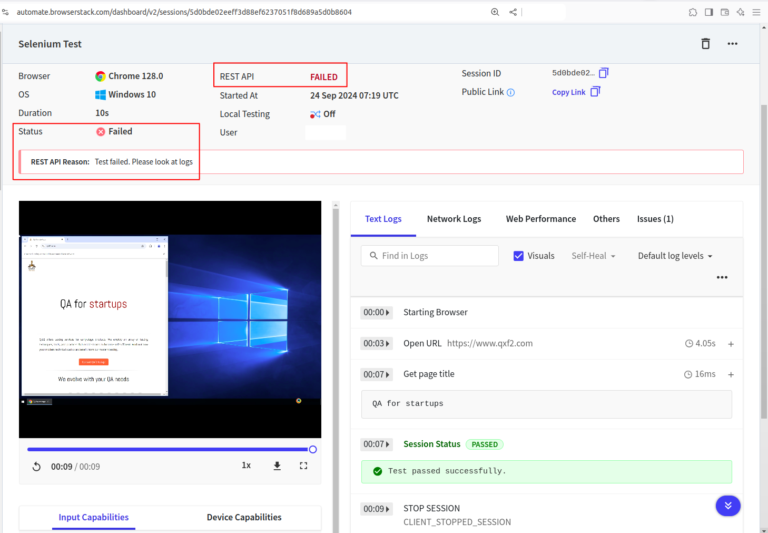Open the Others tab

coord(606,219)
